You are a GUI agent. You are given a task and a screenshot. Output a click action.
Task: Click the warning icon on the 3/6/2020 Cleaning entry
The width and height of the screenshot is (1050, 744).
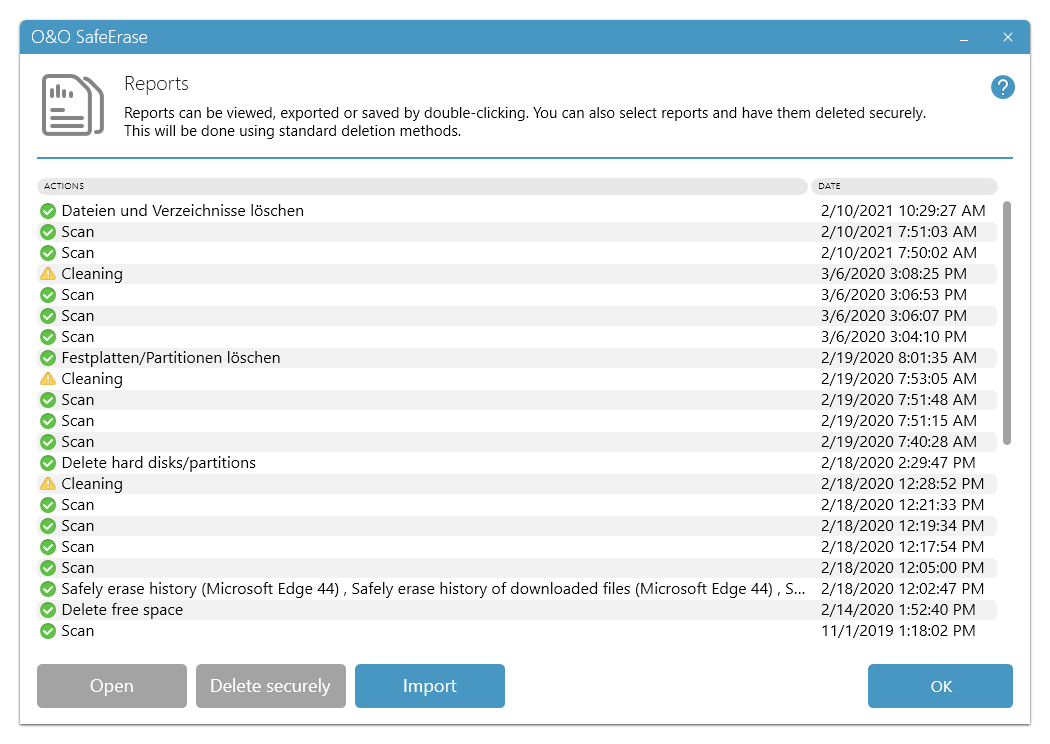[x=47, y=273]
